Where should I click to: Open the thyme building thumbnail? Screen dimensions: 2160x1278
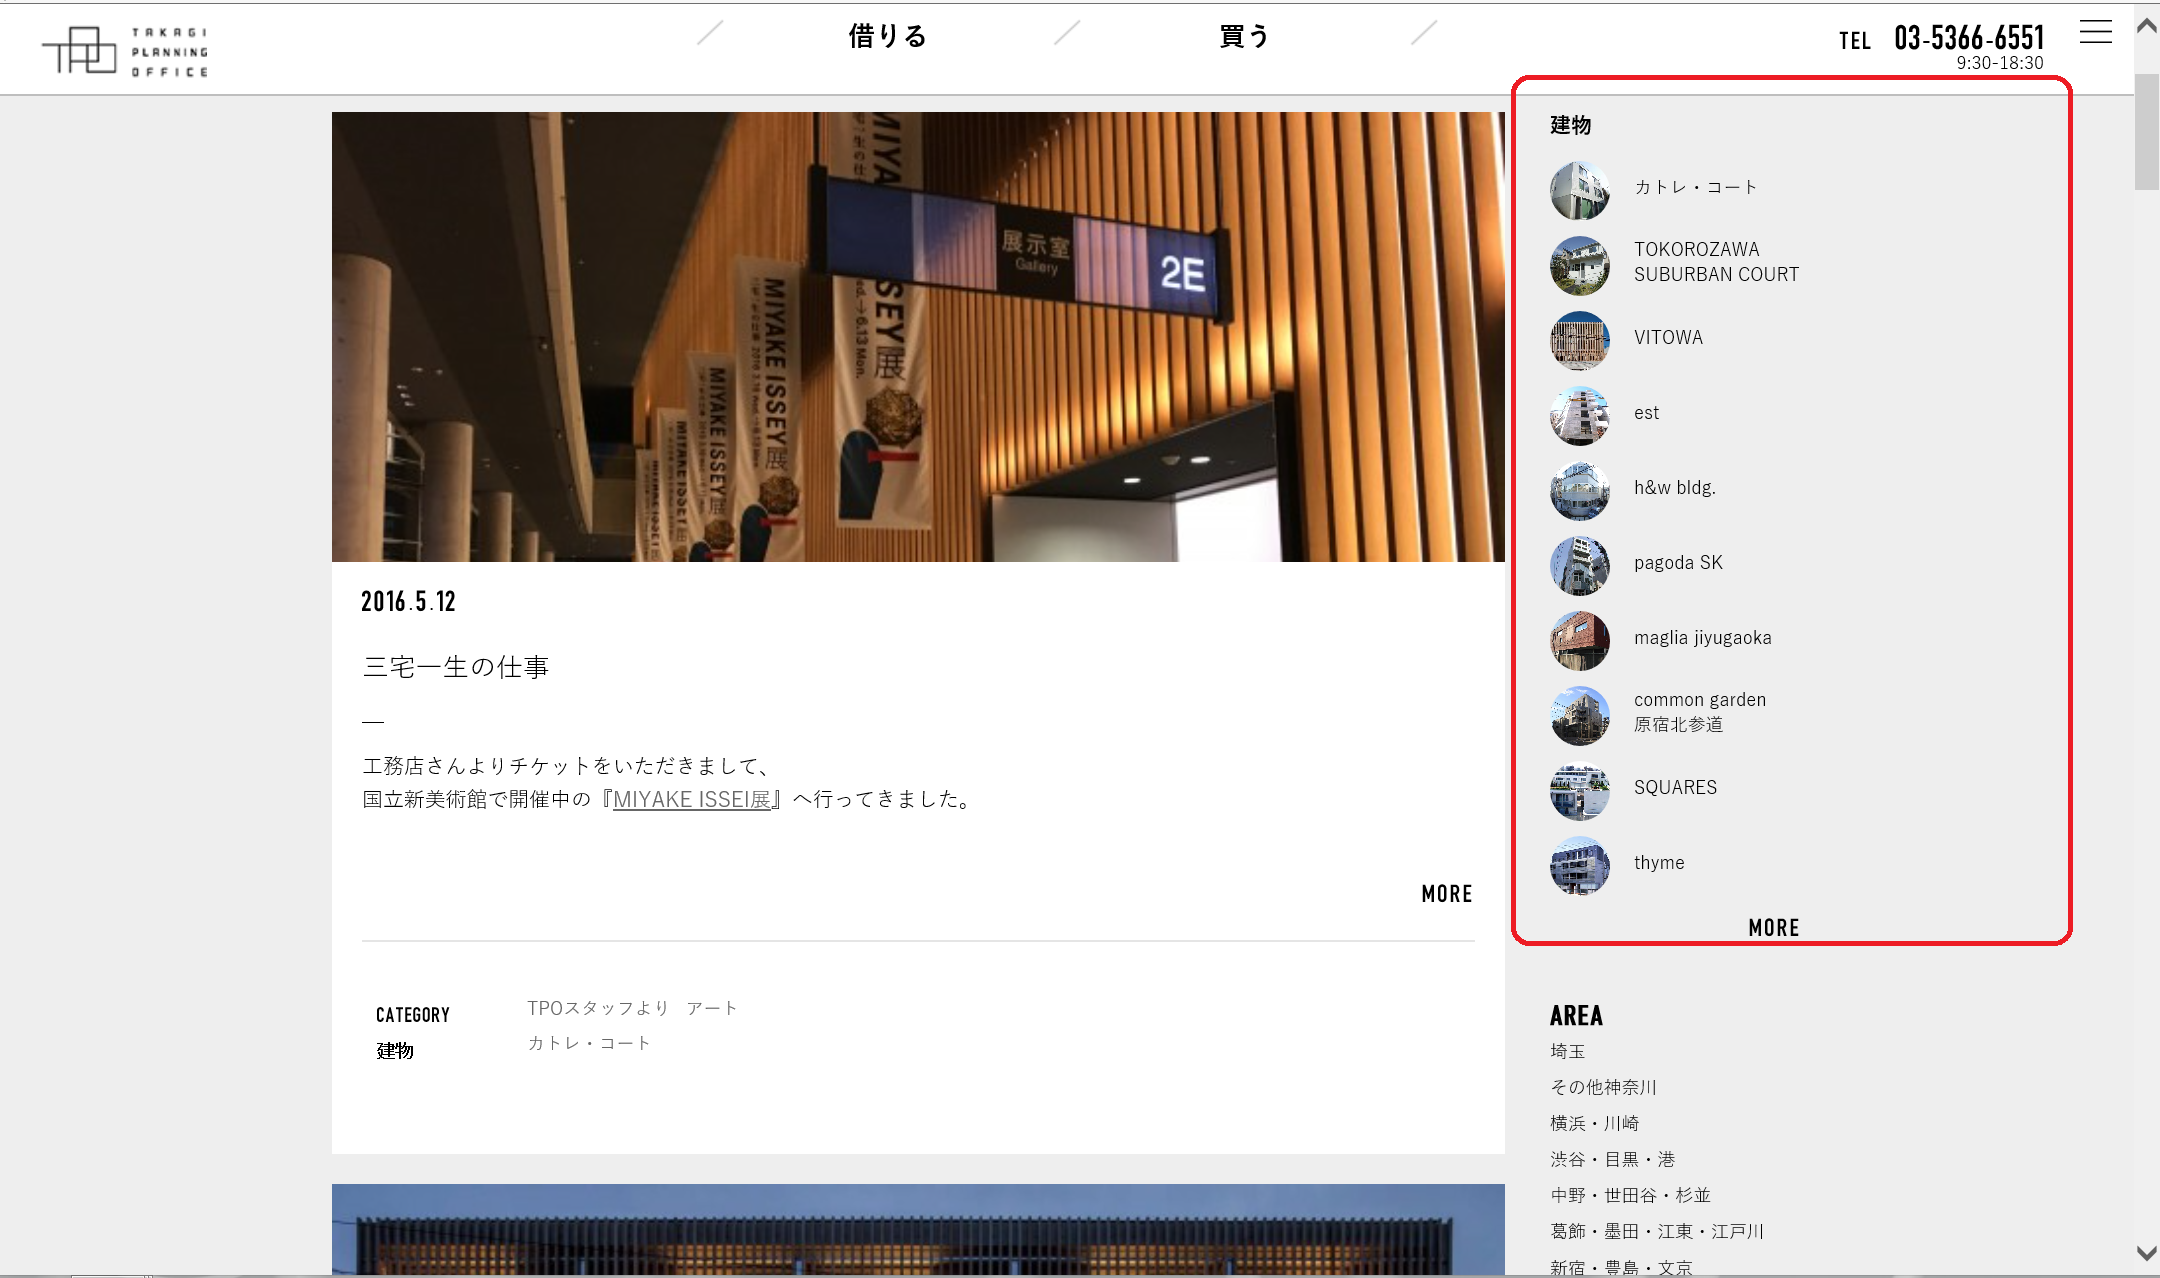[1580, 865]
